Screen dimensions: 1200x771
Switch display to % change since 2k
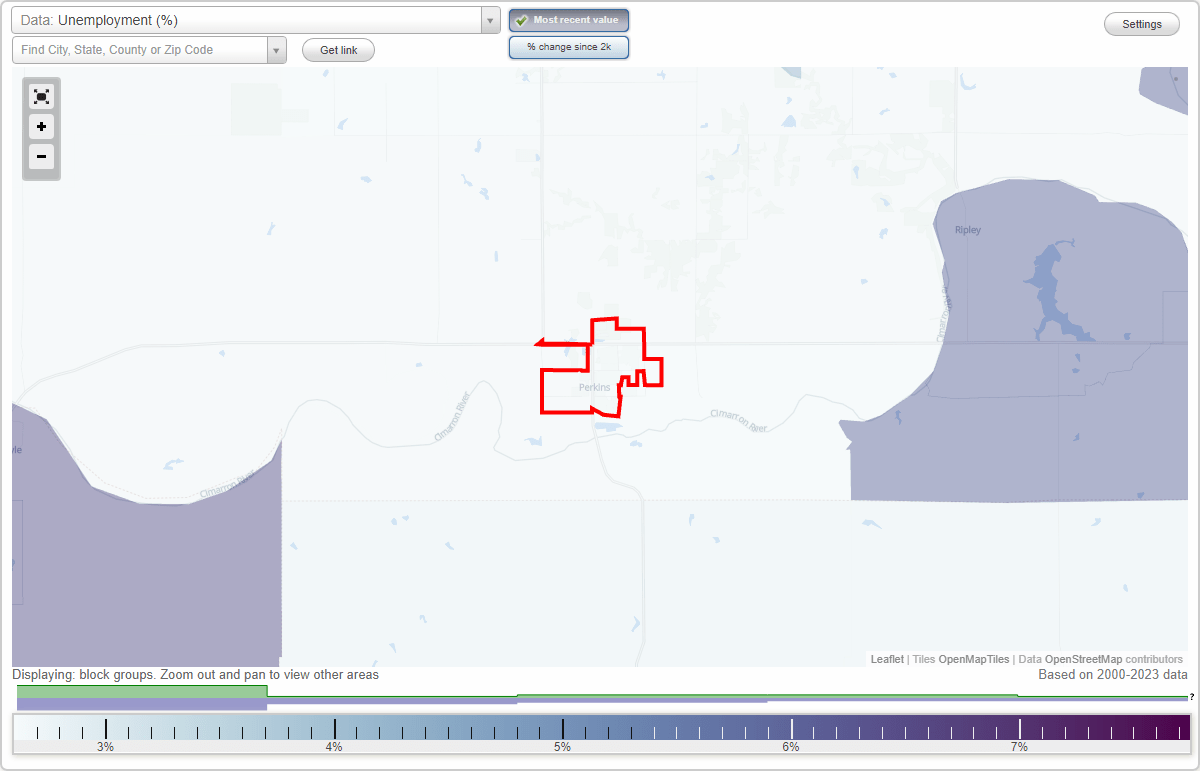(569, 46)
